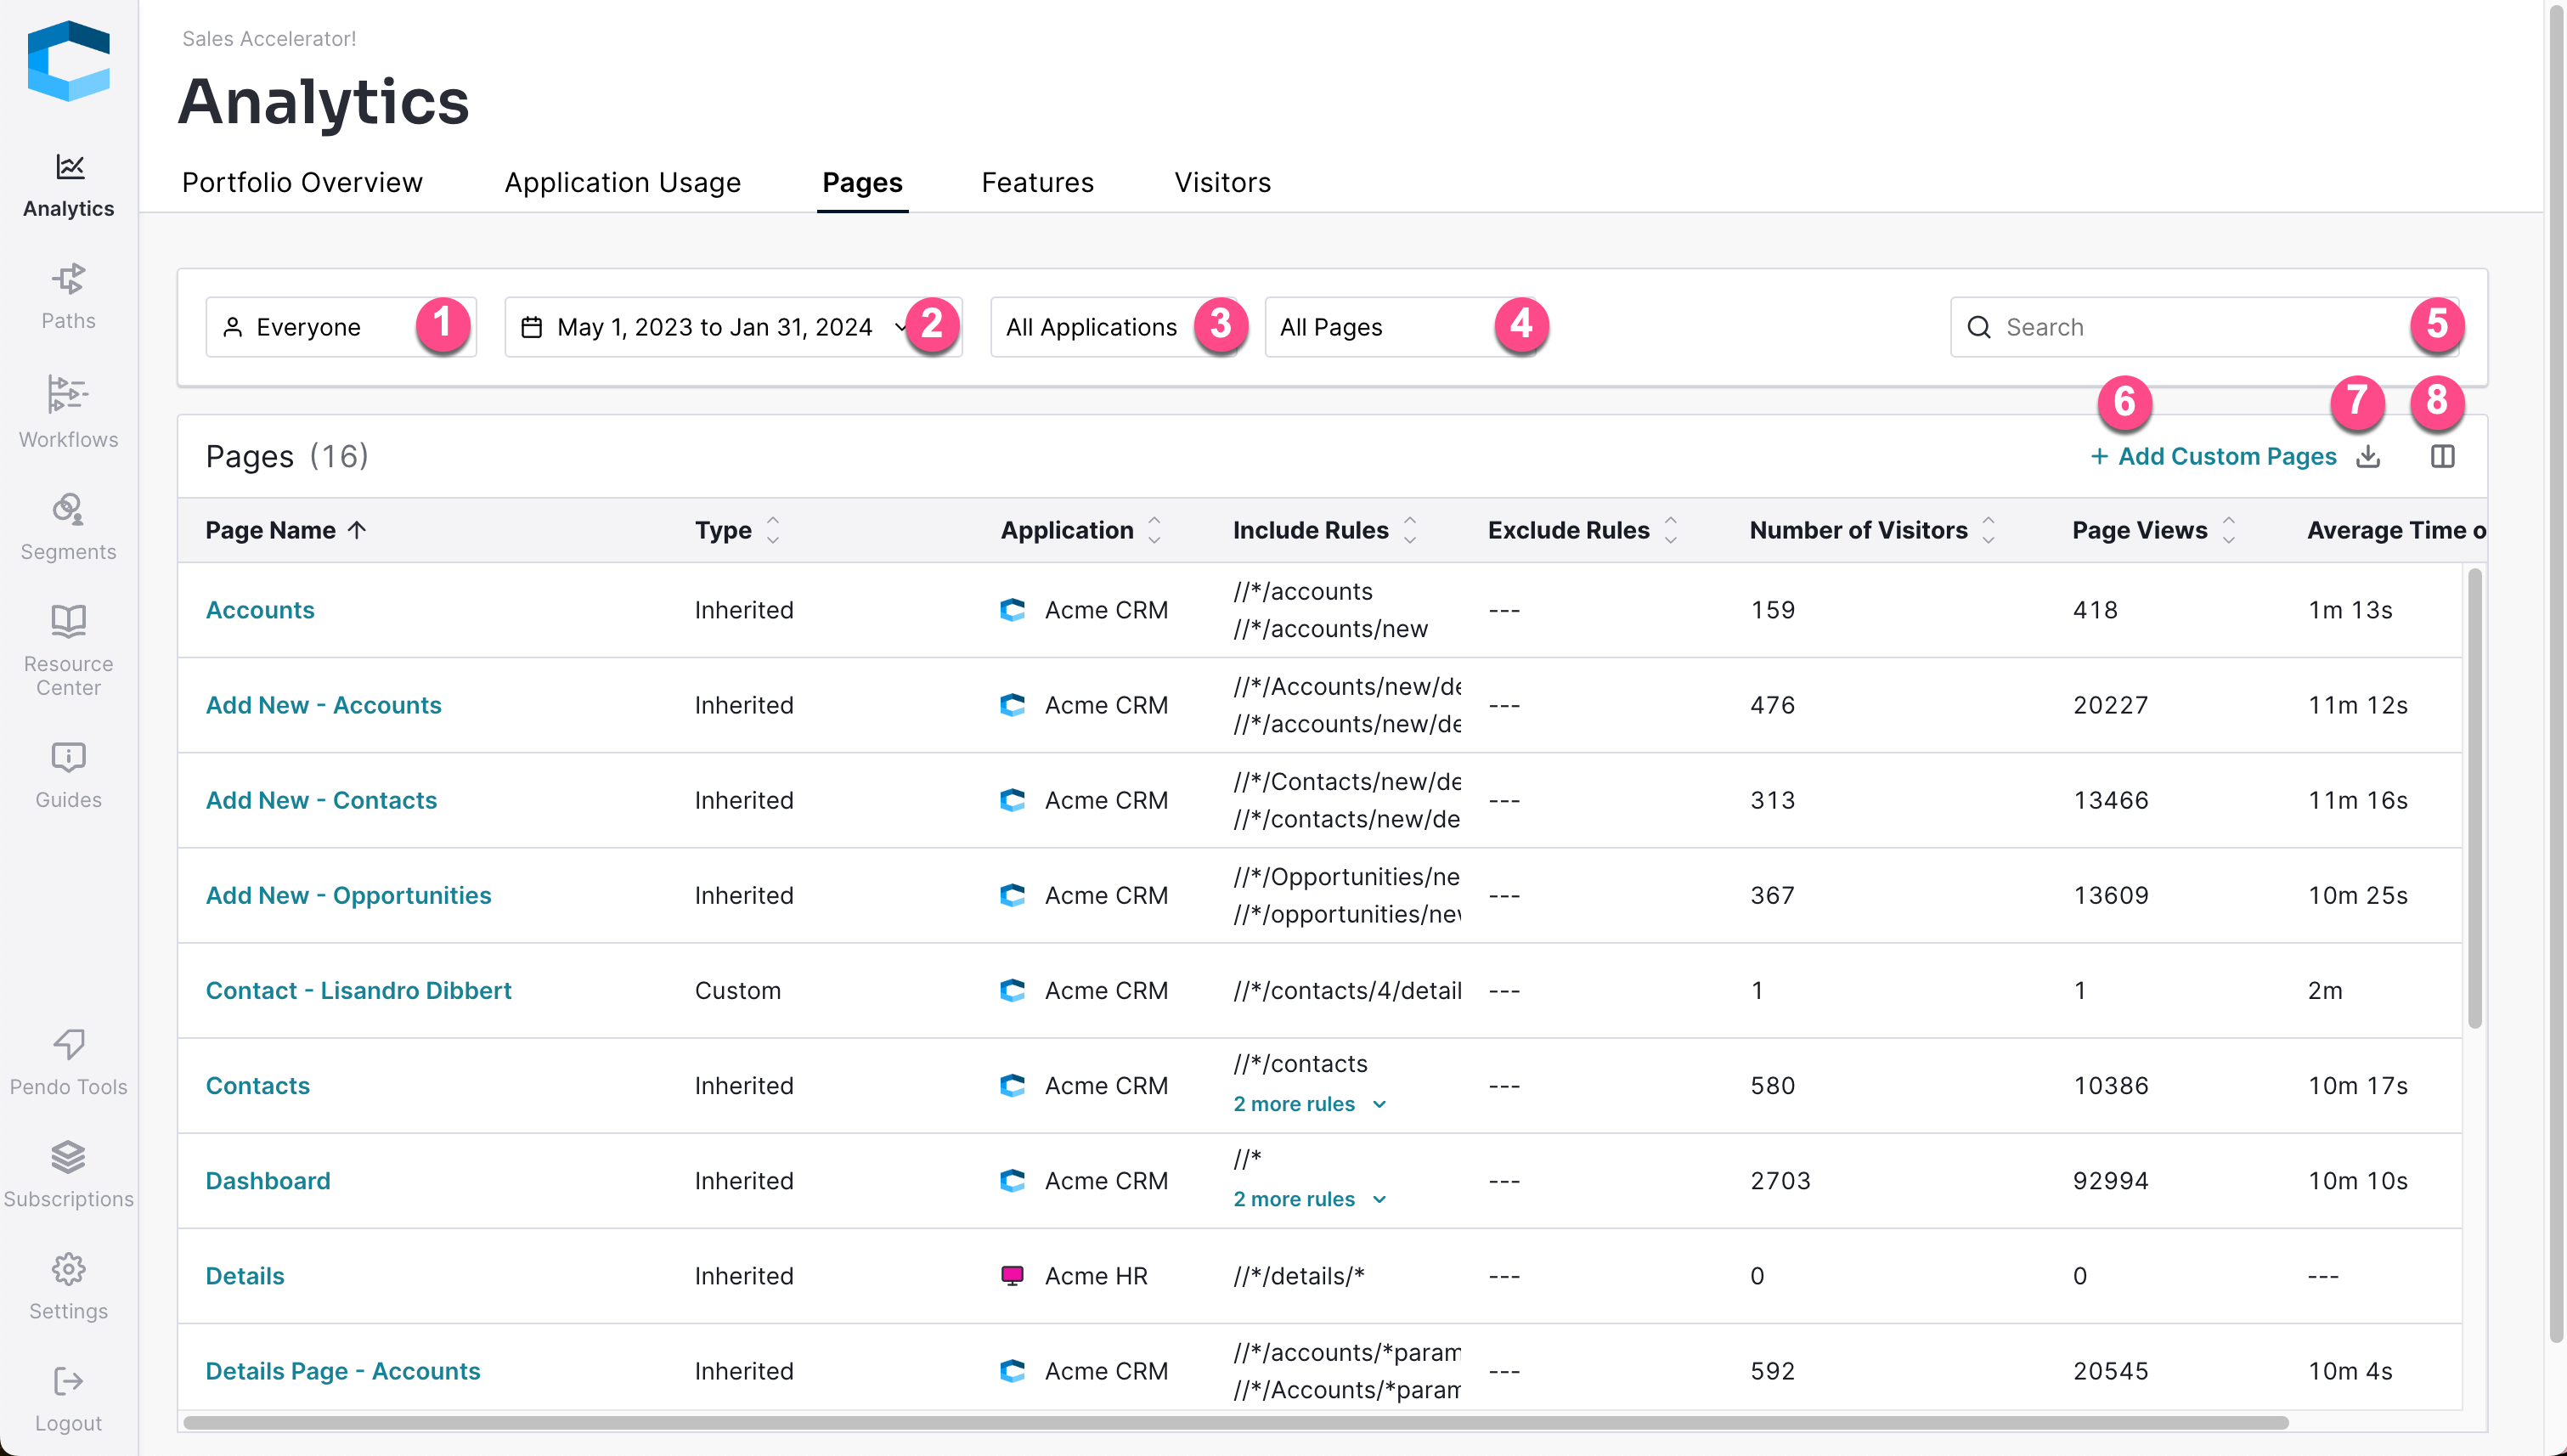The height and width of the screenshot is (1456, 2567).
Task: Open the date range picker dropdown
Action: click(x=733, y=327)
